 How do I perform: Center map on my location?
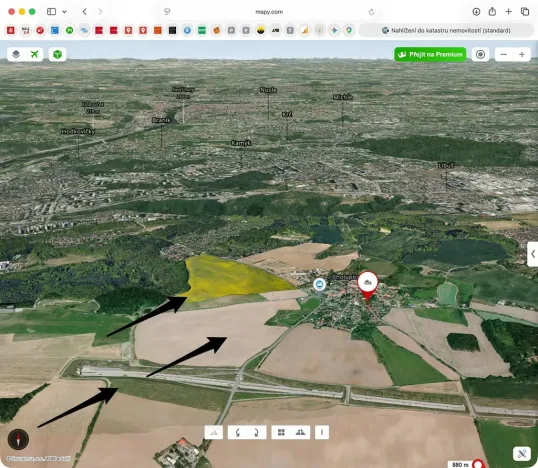pyautogui.click(x=480, y=54)
